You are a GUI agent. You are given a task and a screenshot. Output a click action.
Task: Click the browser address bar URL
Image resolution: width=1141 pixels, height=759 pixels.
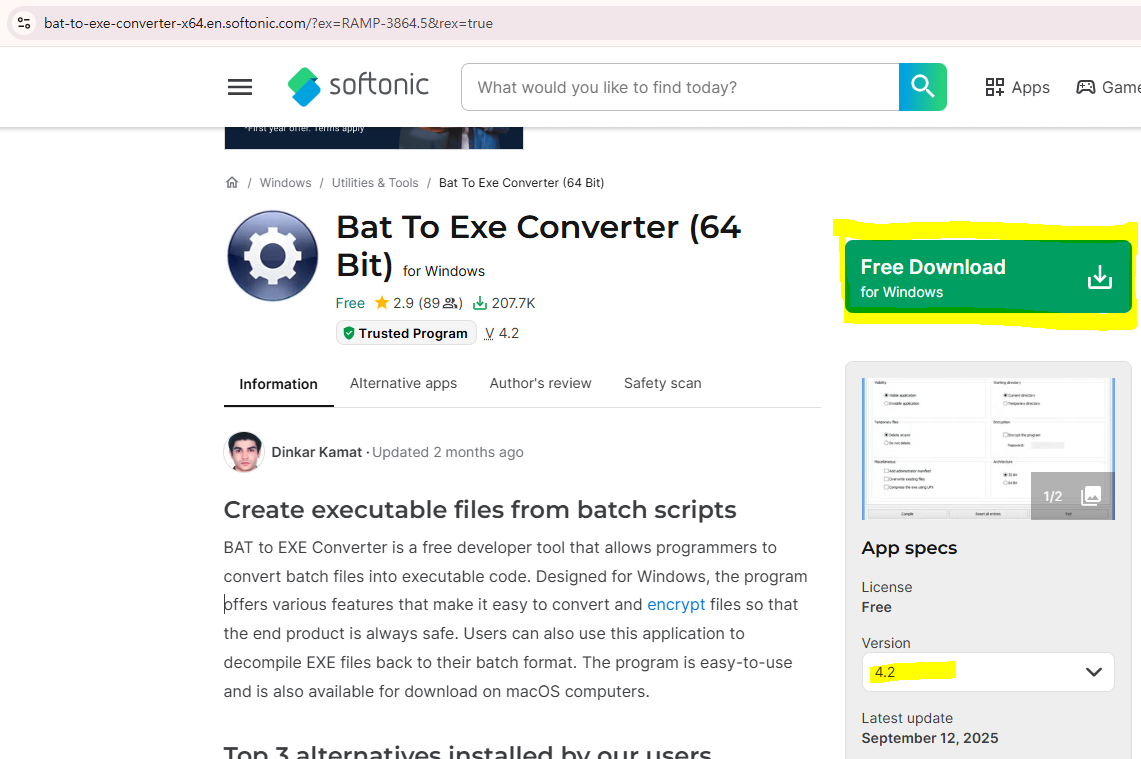point(269,23)
